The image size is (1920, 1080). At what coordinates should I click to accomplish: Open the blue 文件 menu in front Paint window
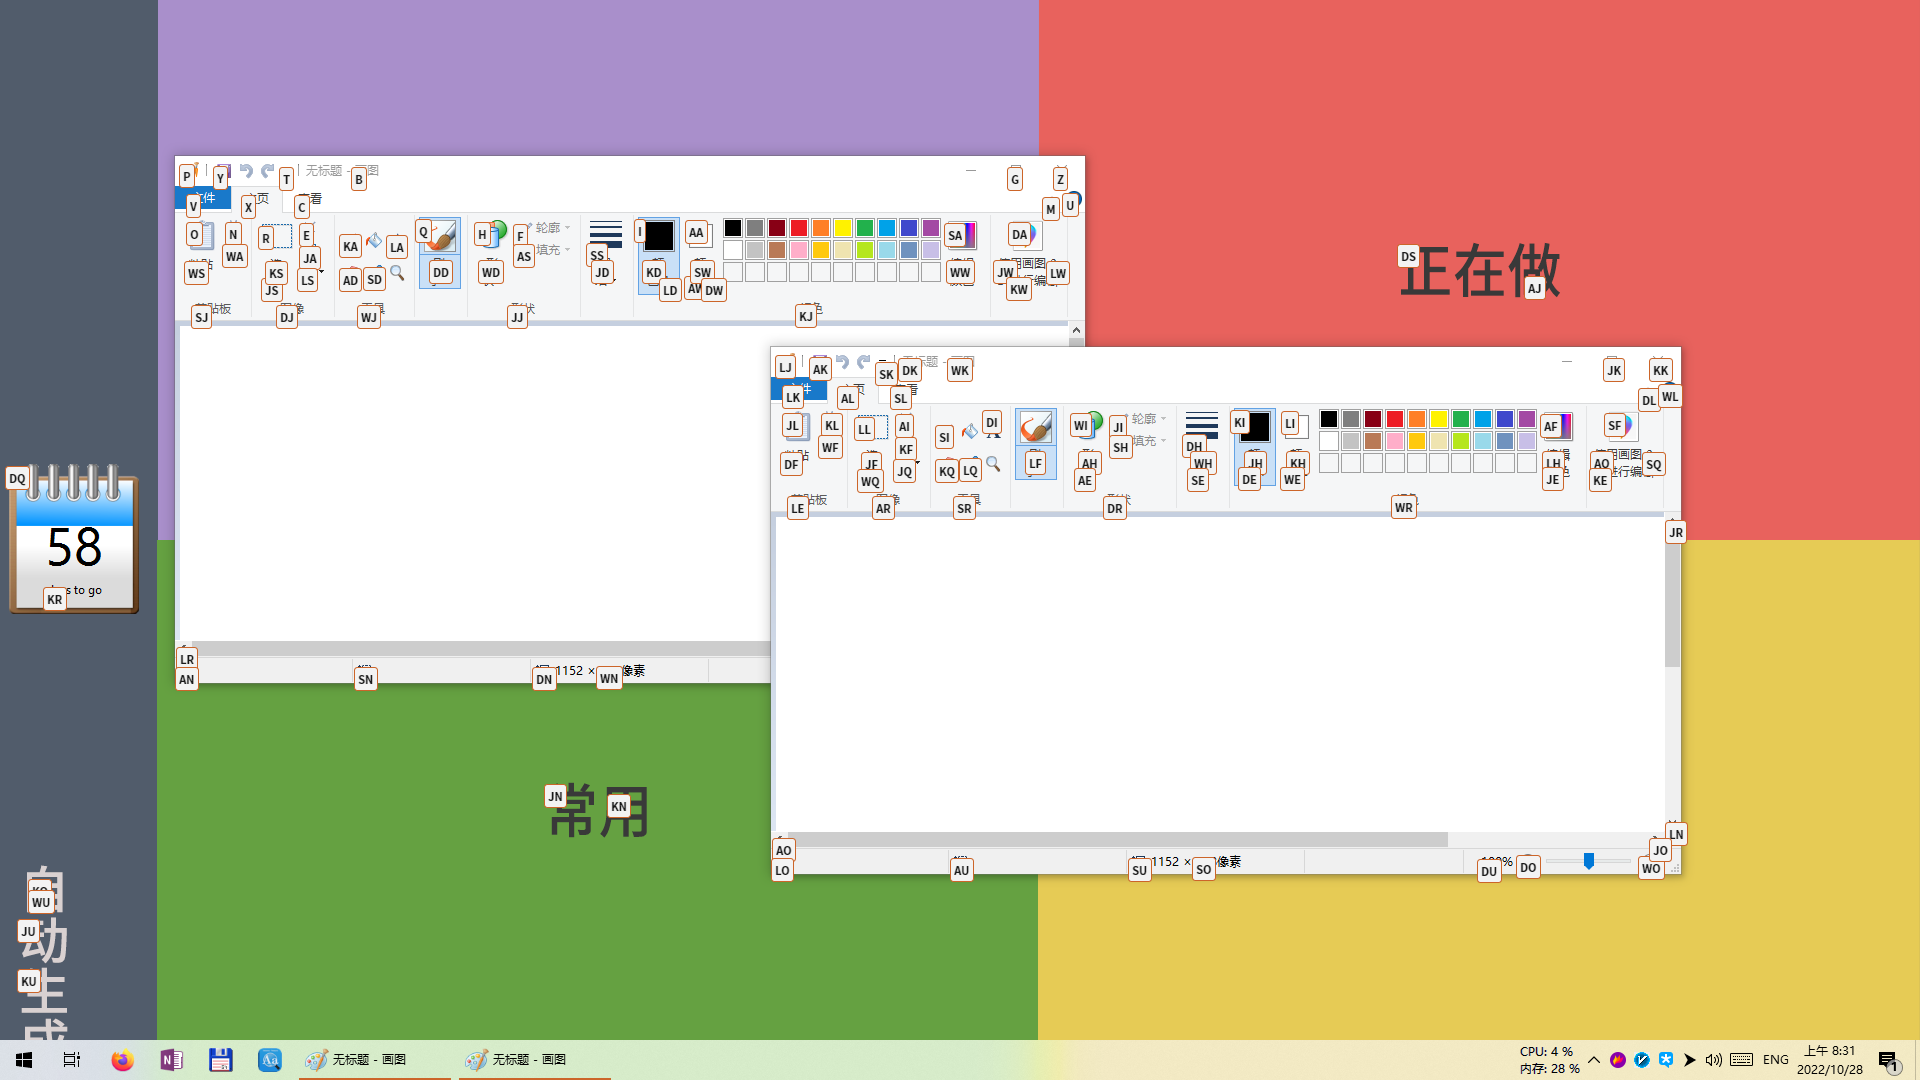pyautogui.click(x=799, y=389)
